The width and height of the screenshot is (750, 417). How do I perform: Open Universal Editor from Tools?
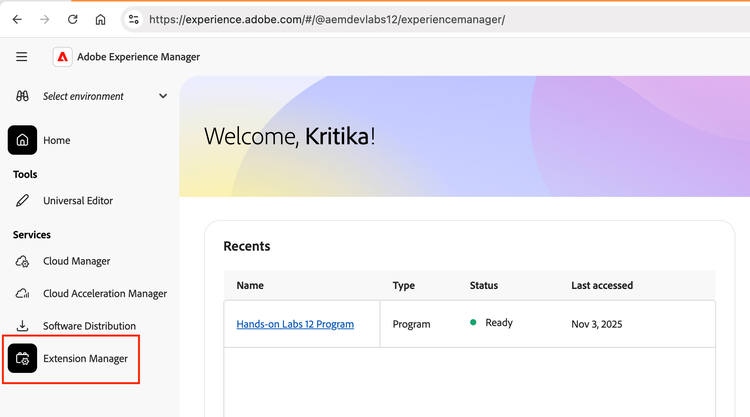[x=77, y=201]
